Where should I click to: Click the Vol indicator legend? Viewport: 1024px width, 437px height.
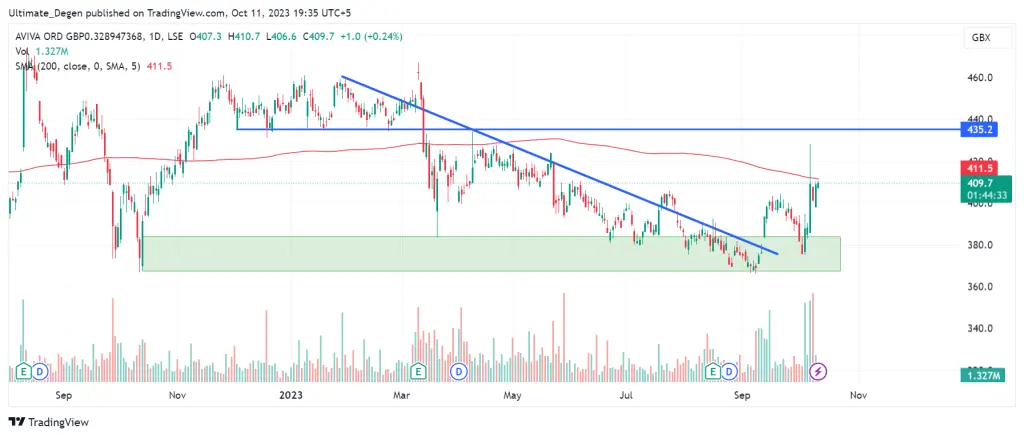click(41, 52)
